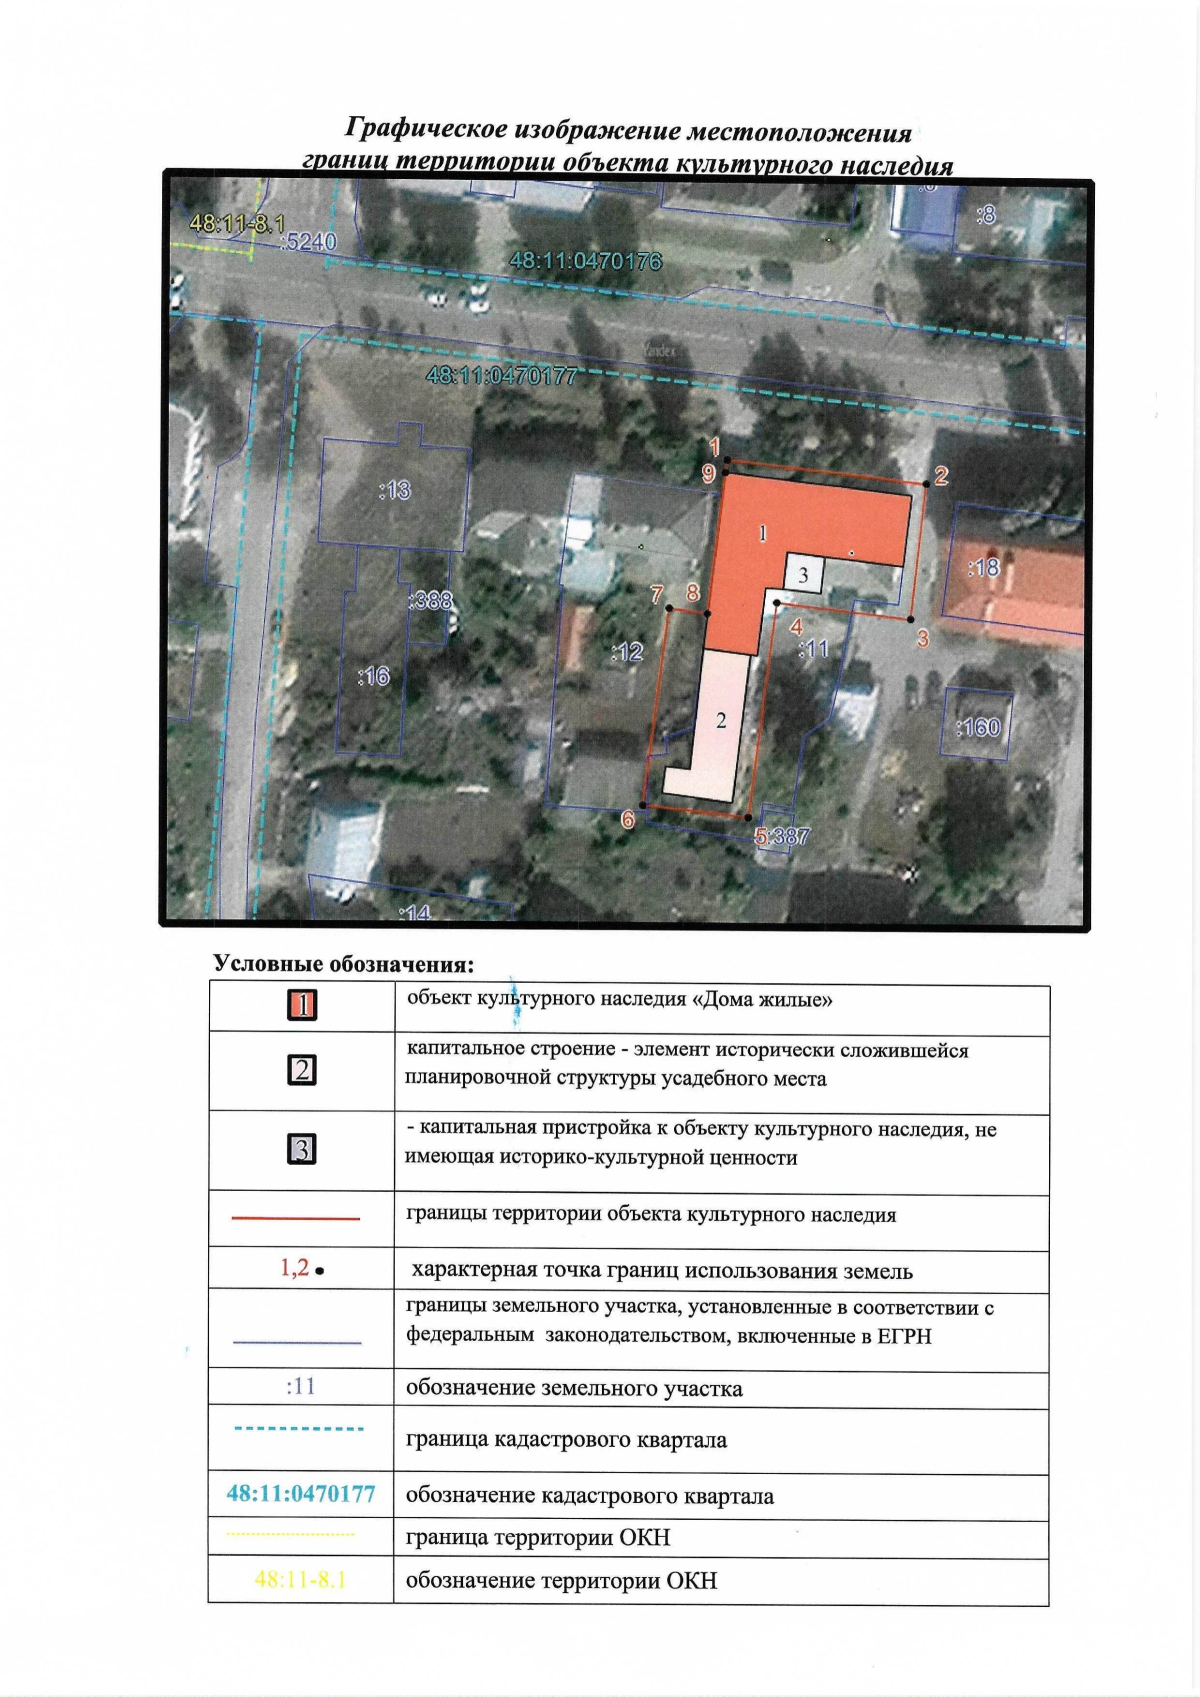This screenshot has width=1200, height=1697.
Task: Click the blue 48:11:0470177 text in the legend
Action: [x=301, y=1493]
